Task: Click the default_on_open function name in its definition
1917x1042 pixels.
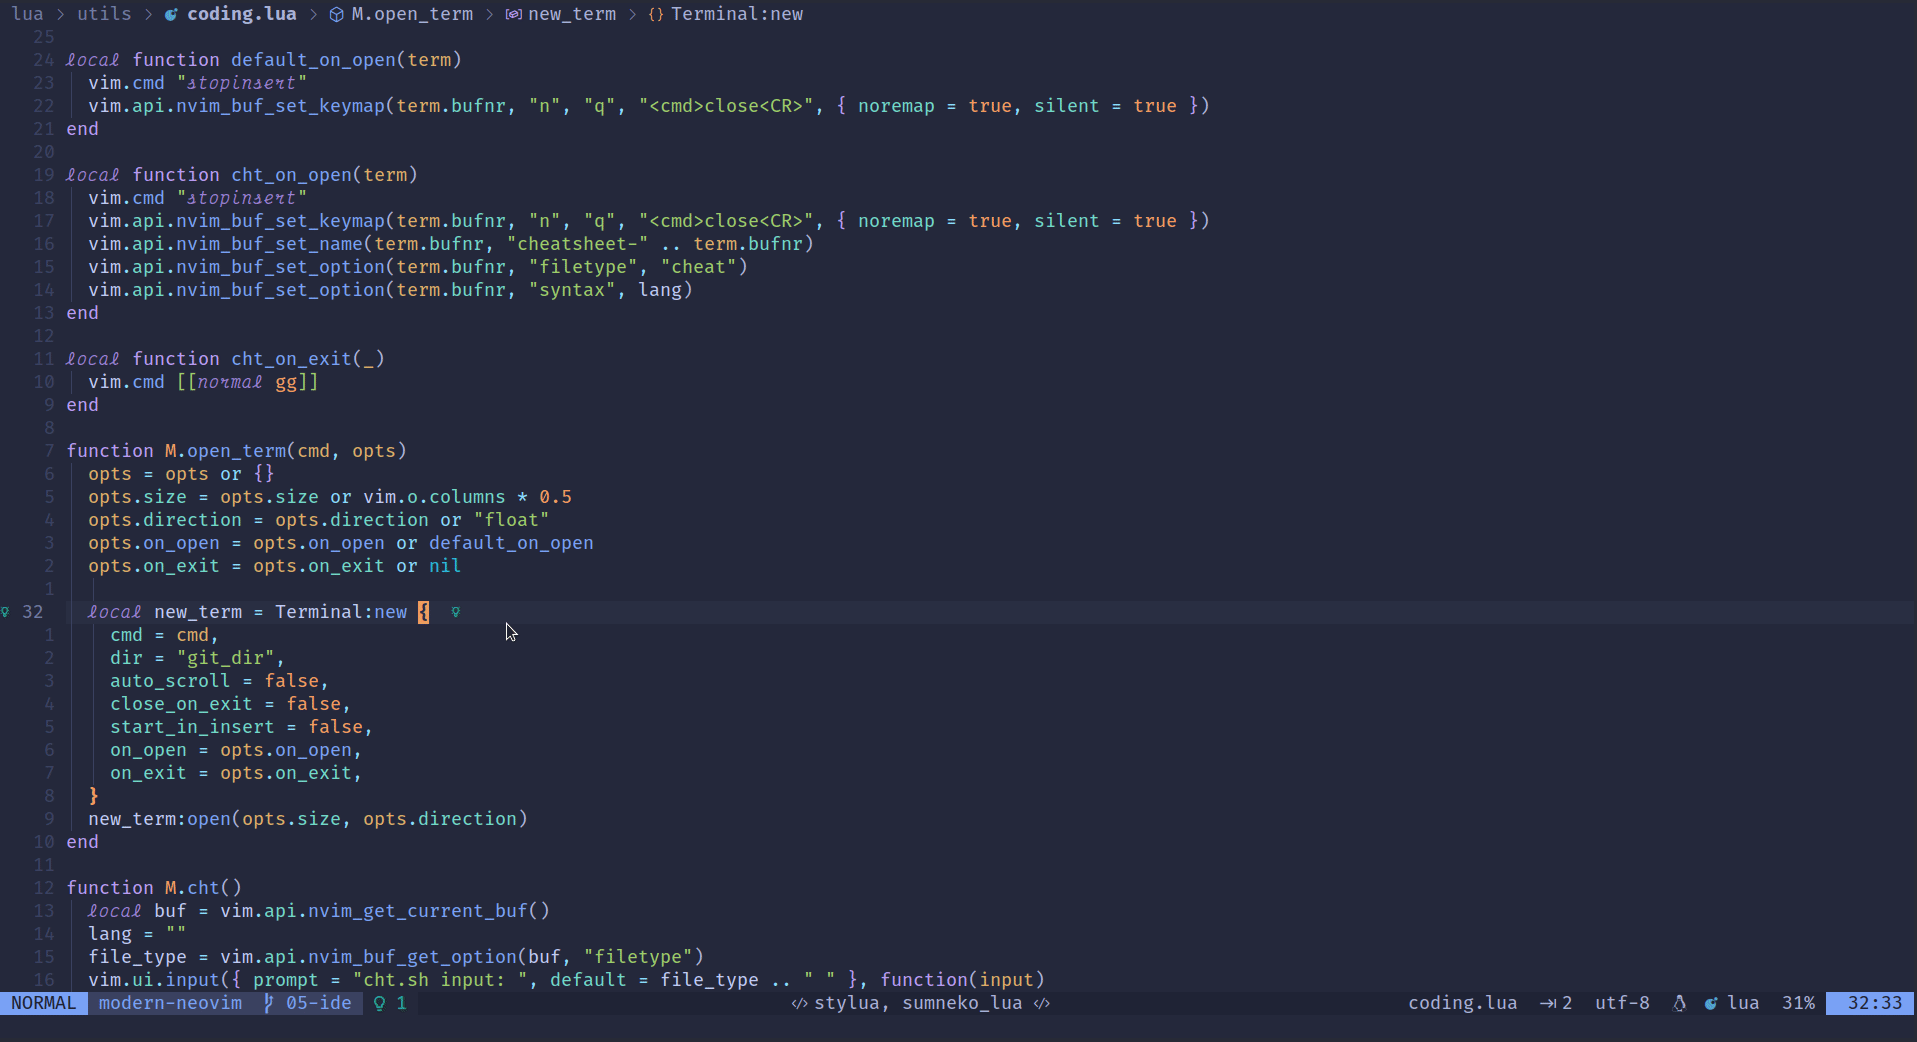Action: pyautogui.click(x=313, y=60)
